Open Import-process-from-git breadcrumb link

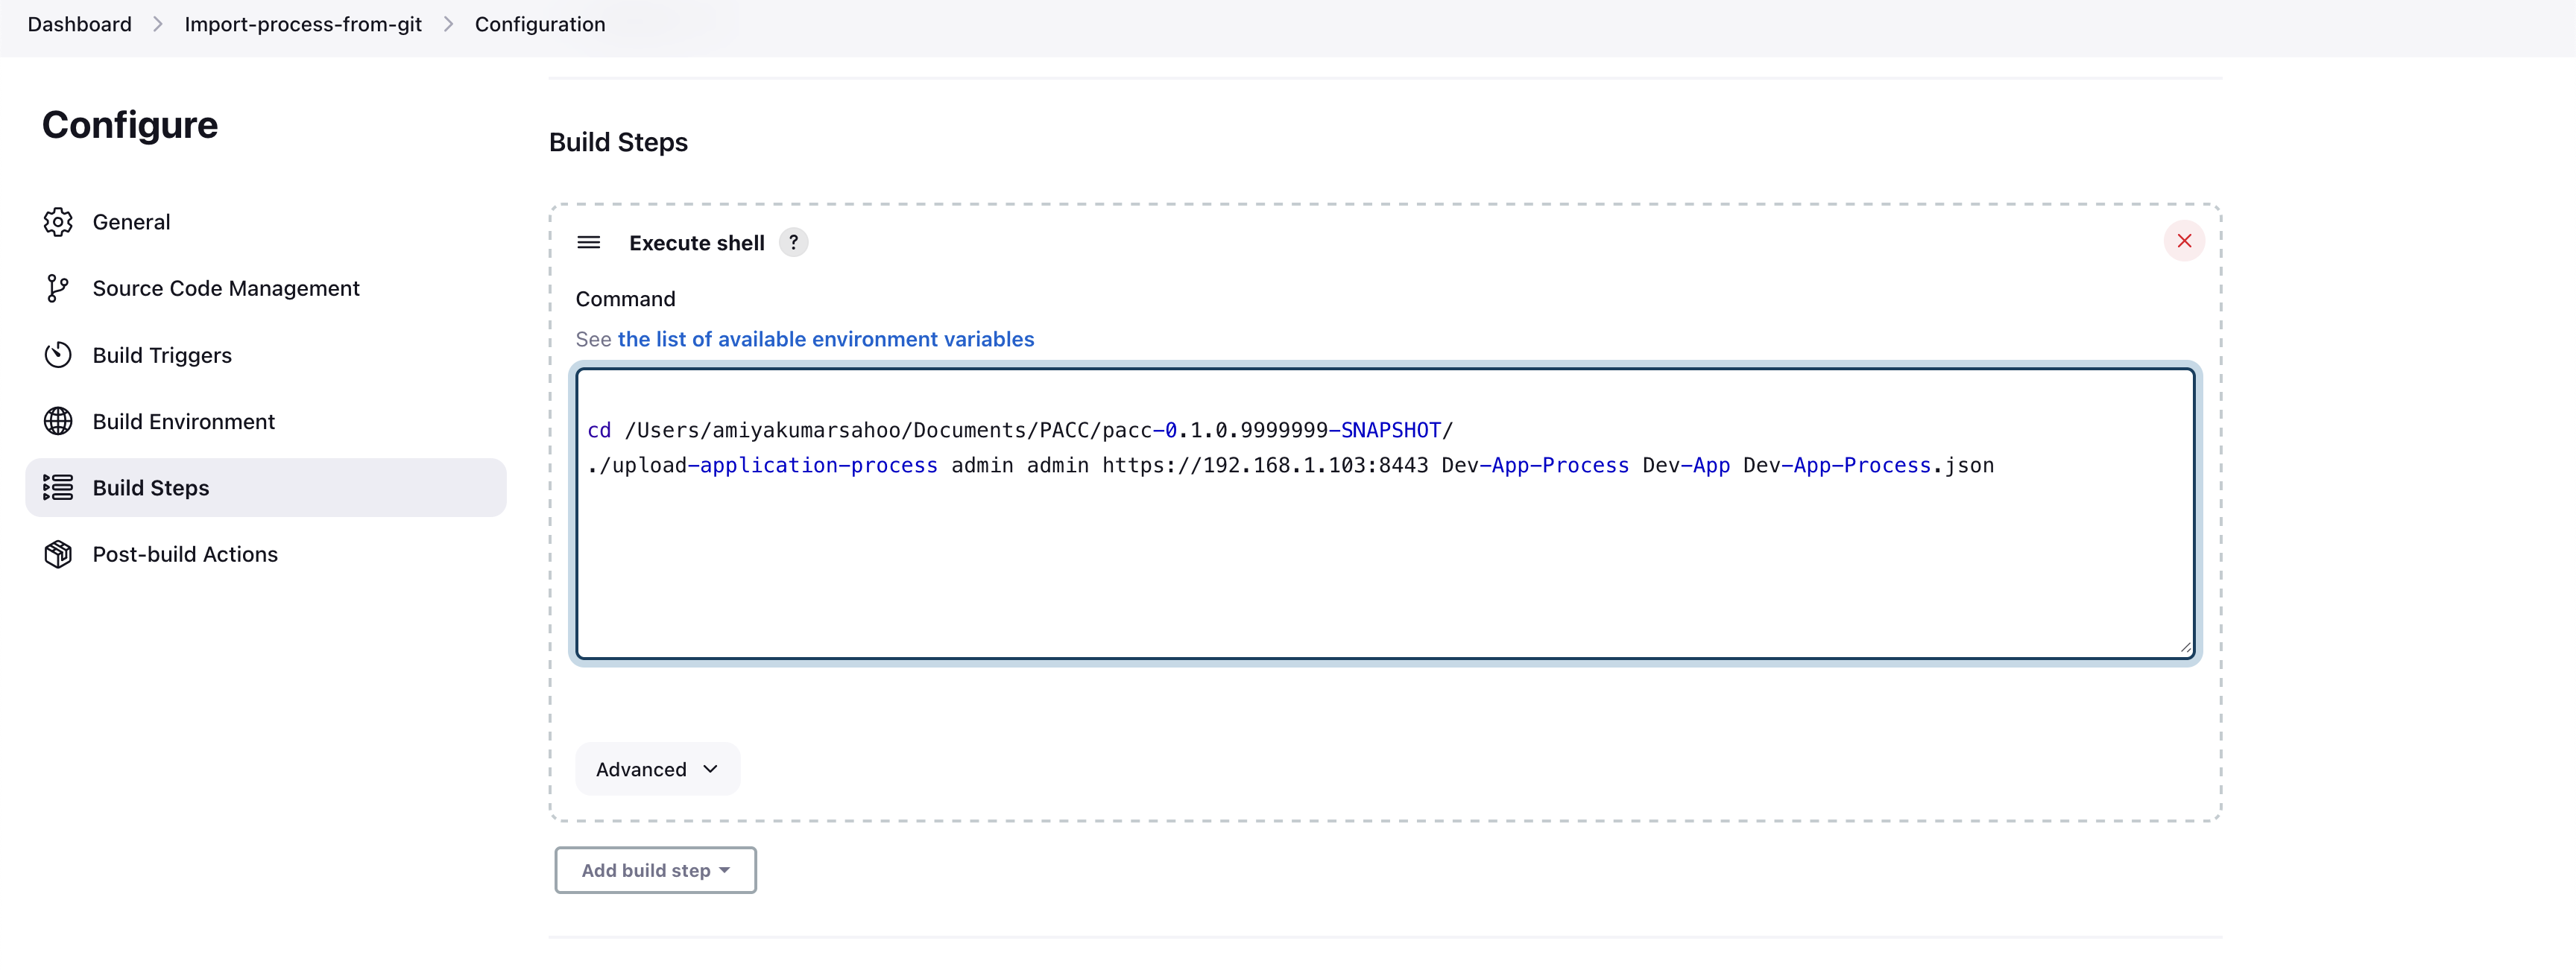[x=303, y=24]
